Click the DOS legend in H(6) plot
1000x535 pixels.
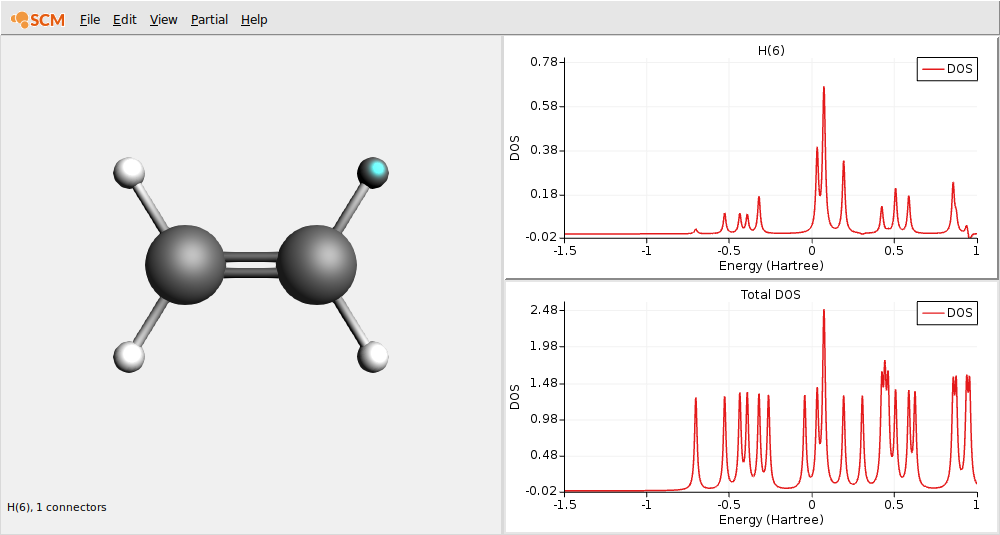(946, 69)
